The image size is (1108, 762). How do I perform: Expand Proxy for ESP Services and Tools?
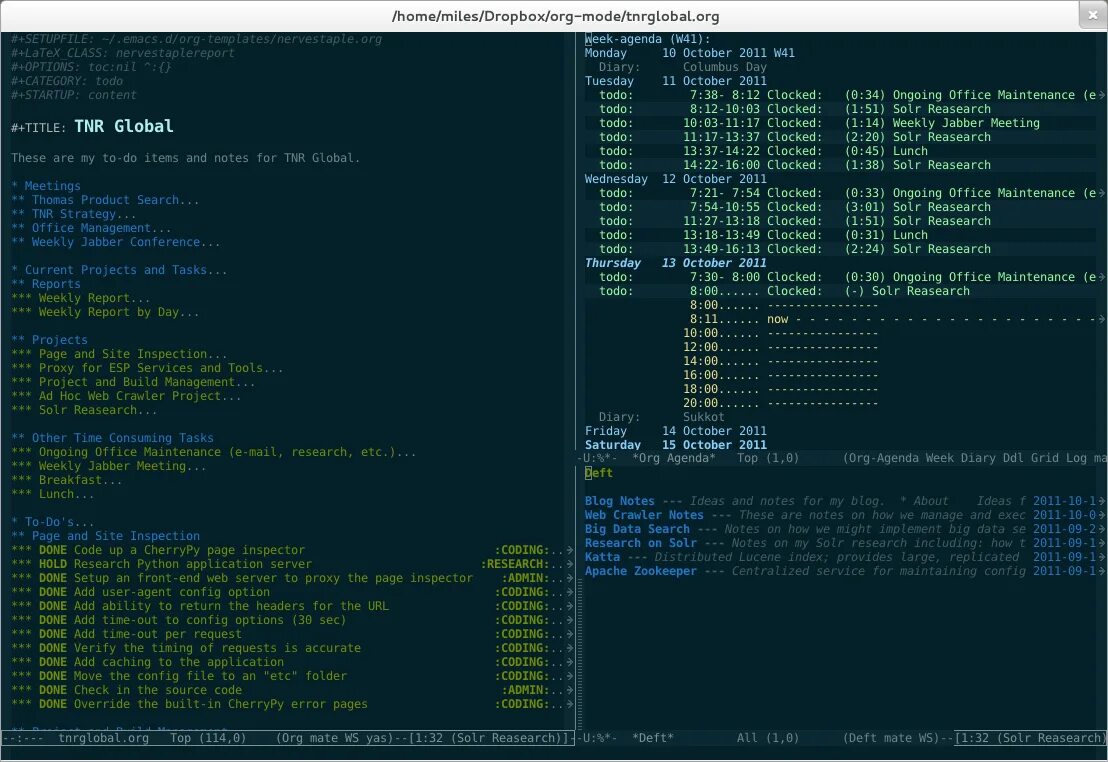tap(148, 368)
